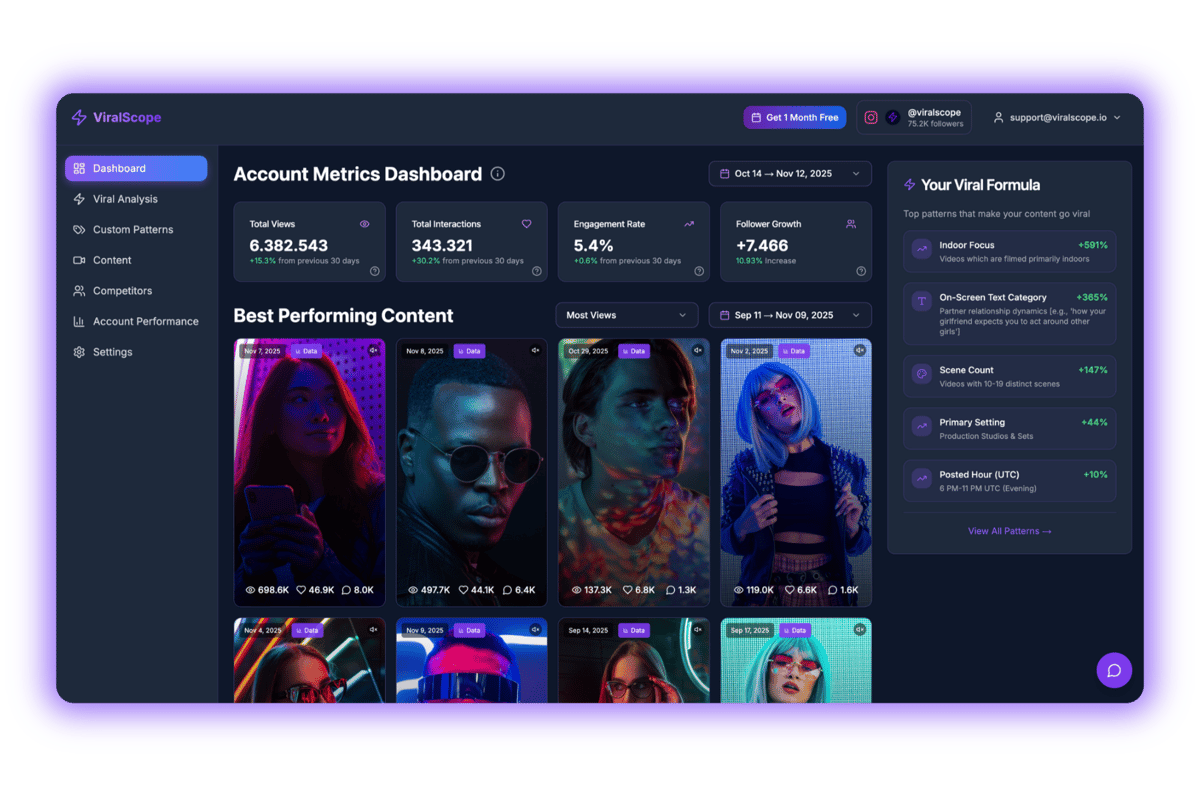Open Account Performance chart icon

coord(79,321)
